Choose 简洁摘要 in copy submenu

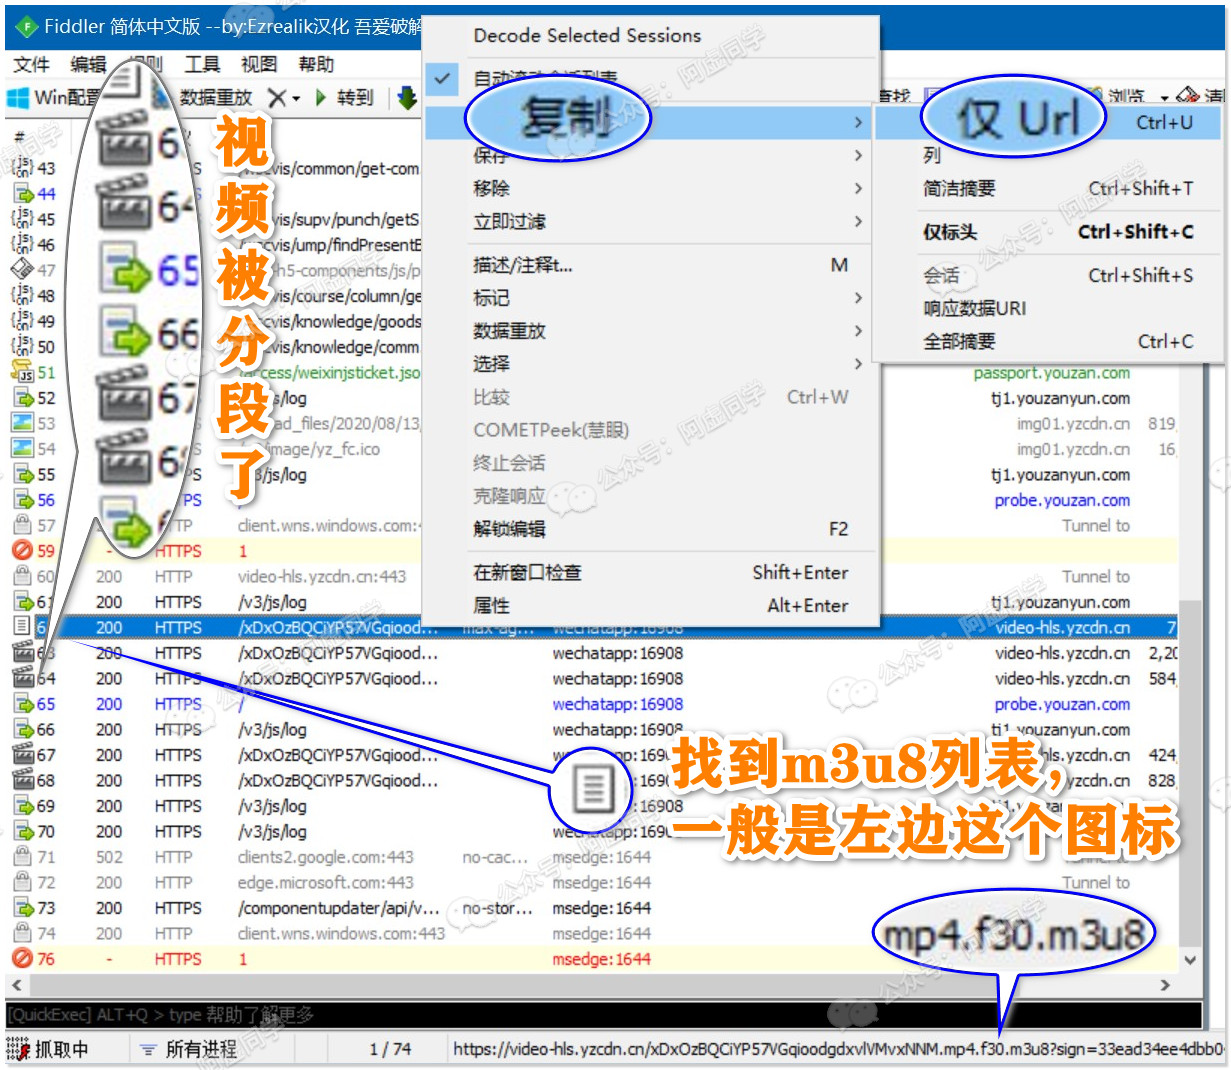coord(959,188)
